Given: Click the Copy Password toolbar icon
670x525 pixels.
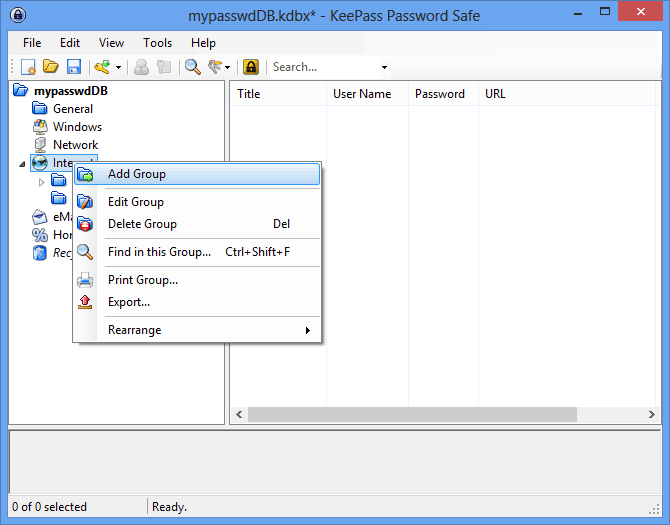Looking at the screenshot, I should (x=164, y=67).
